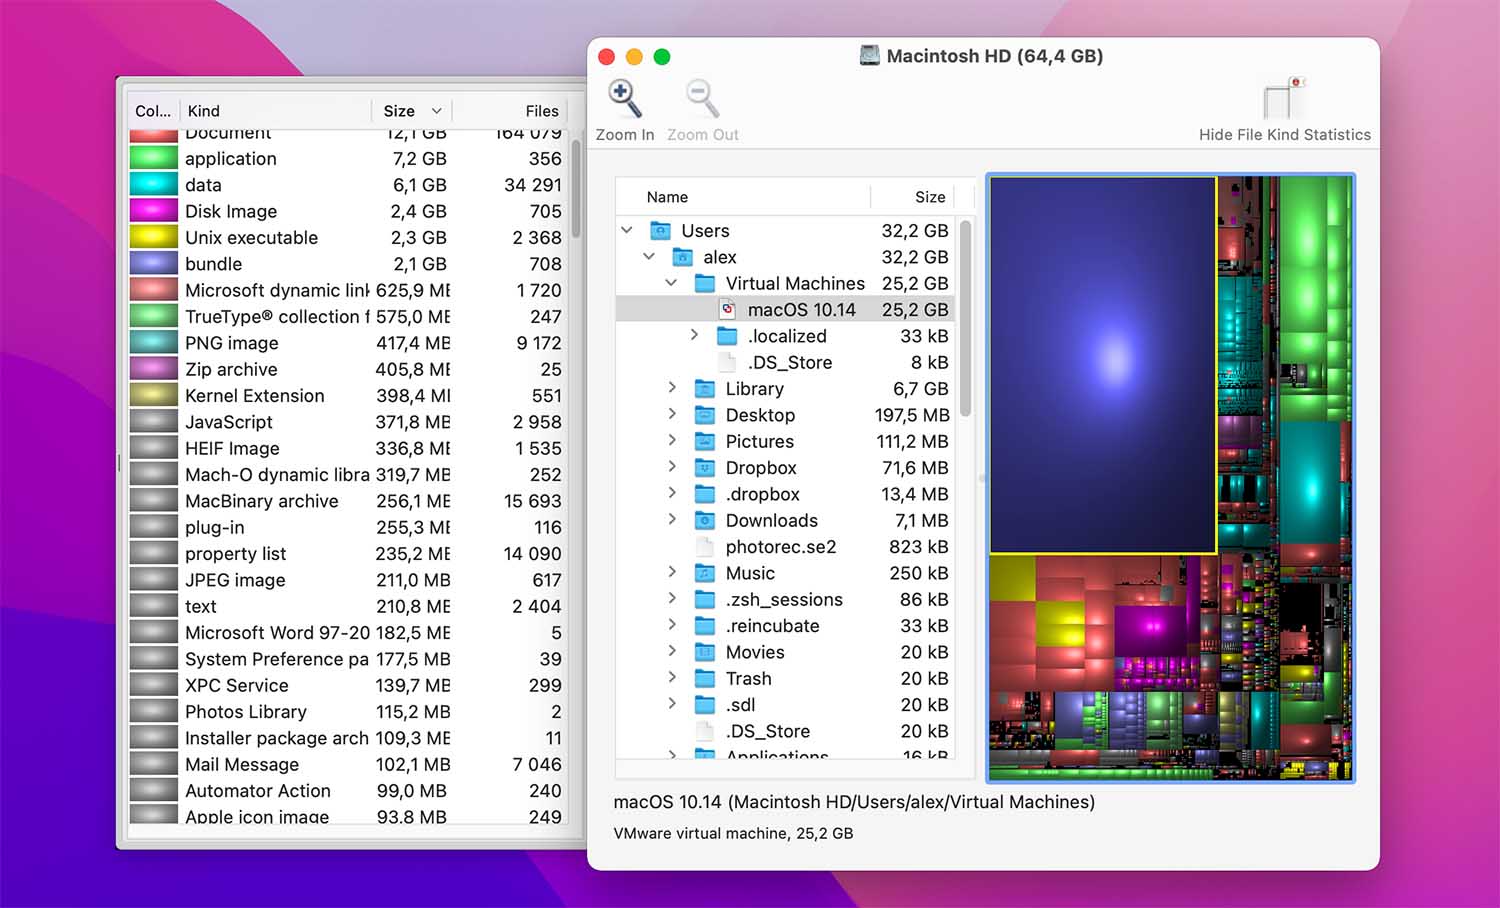Select the MacBinary archive row
The height and width of the screenshot is (908, 1500).
pyautogui.click(x=347, y=501)
